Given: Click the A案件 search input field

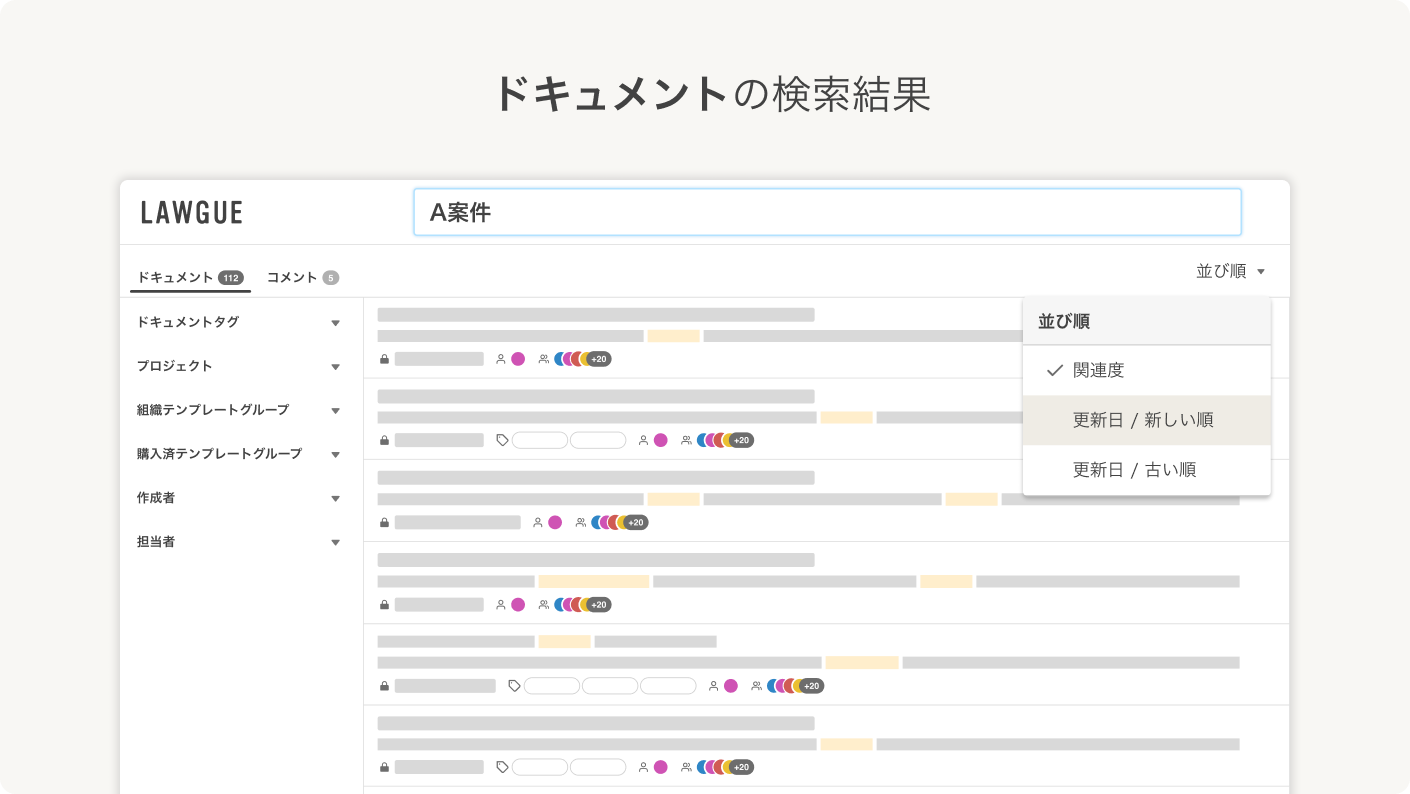Looking at the screenshot, I should tap(827, 212).
